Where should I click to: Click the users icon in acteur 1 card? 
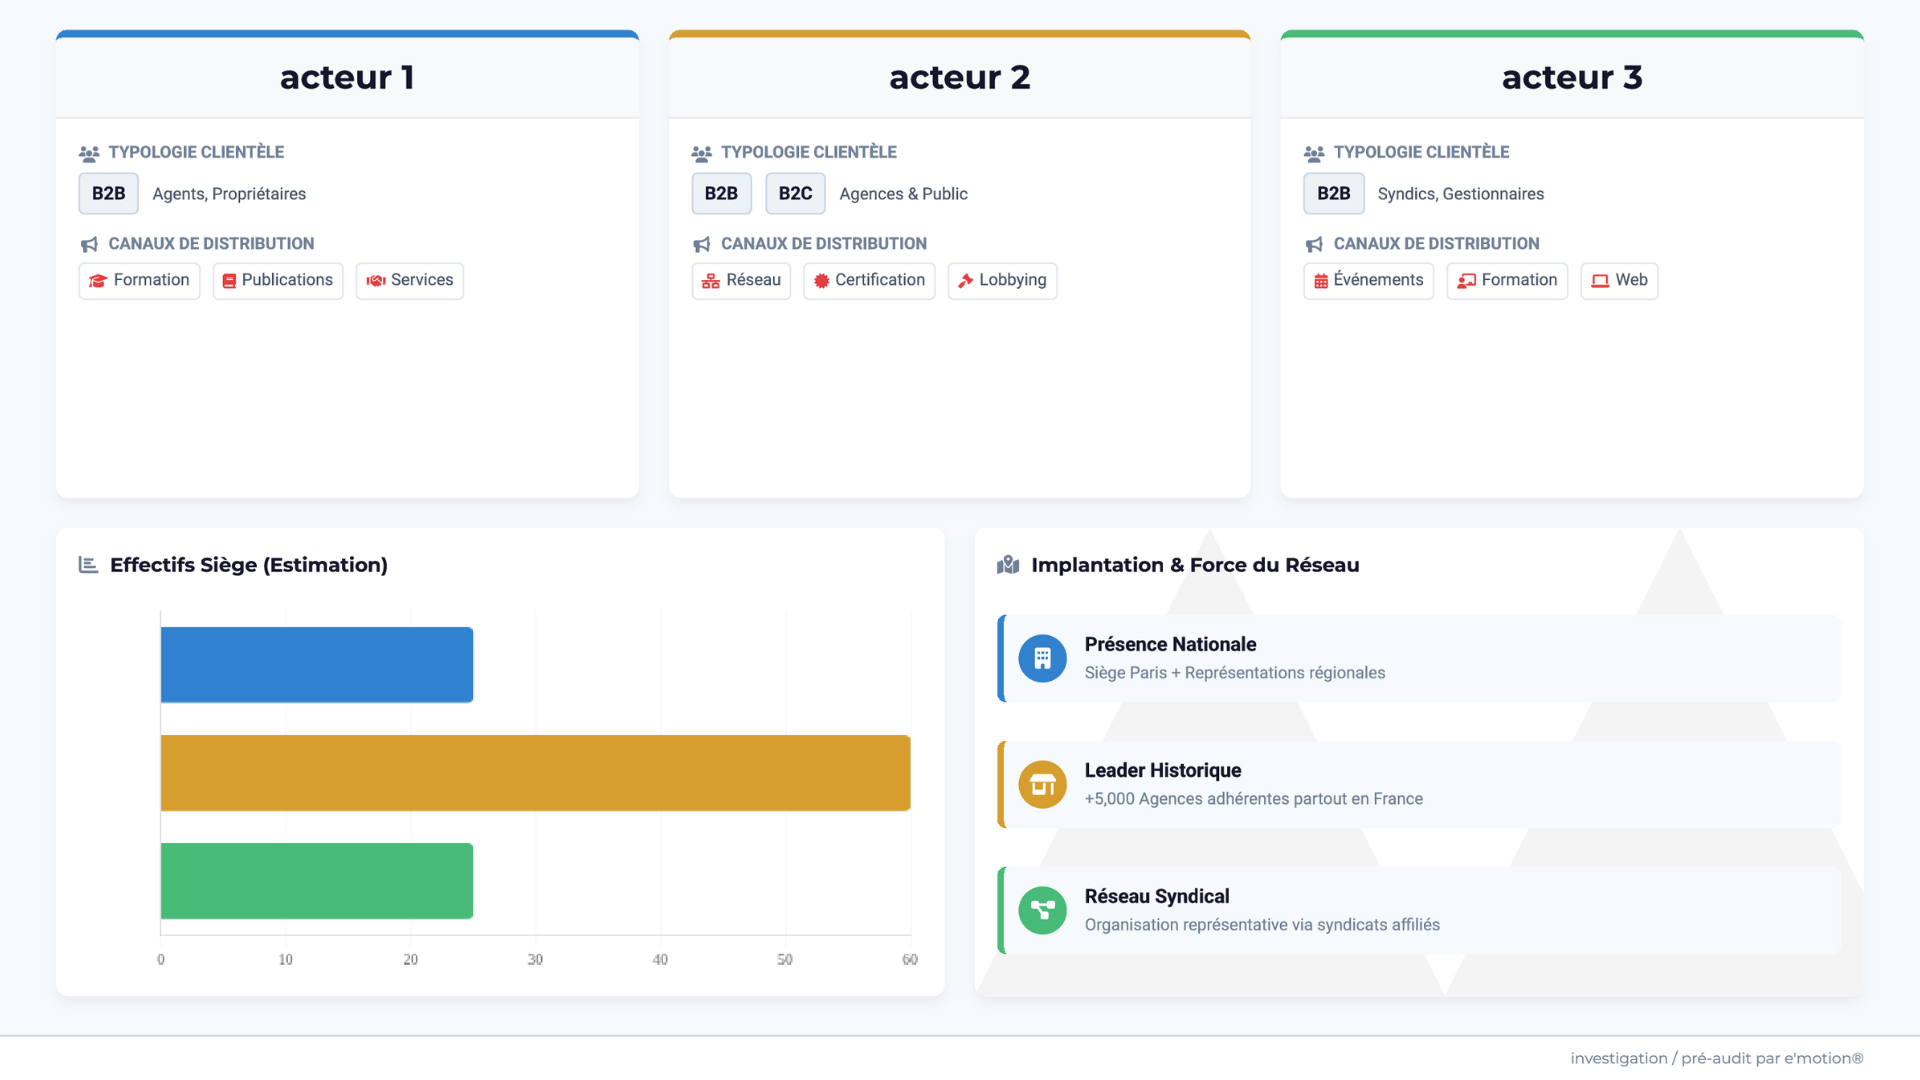pyautogui.click(x=89, y=153)
